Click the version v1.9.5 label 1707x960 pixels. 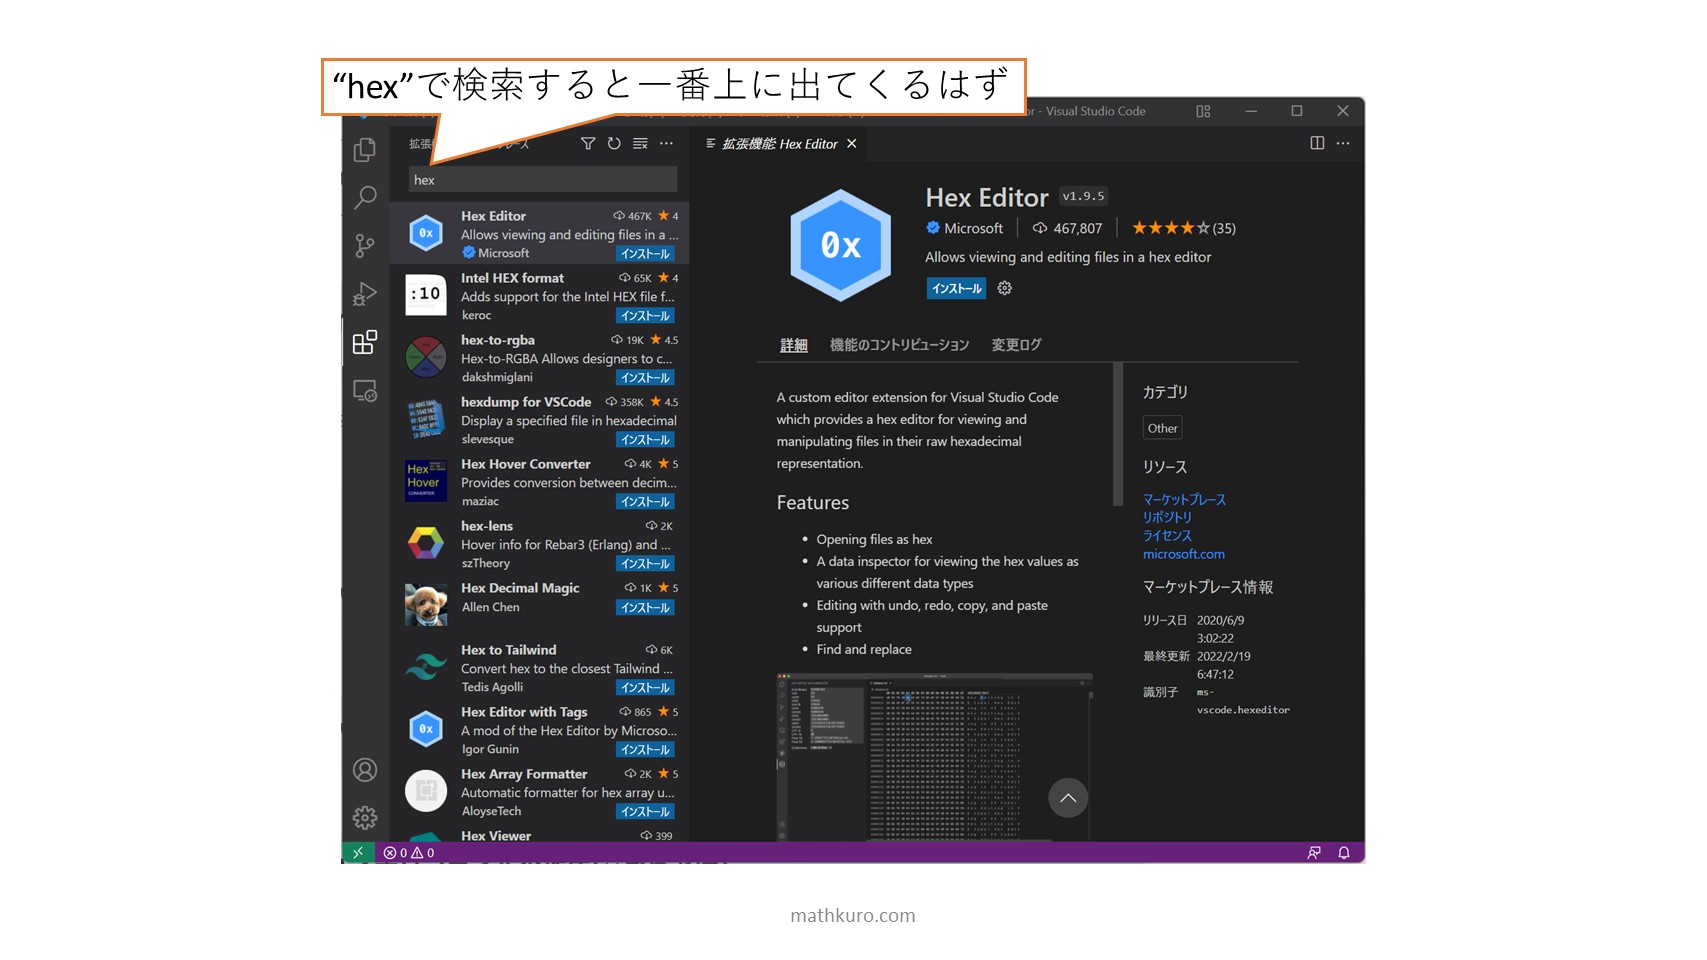click(1083, 196)
